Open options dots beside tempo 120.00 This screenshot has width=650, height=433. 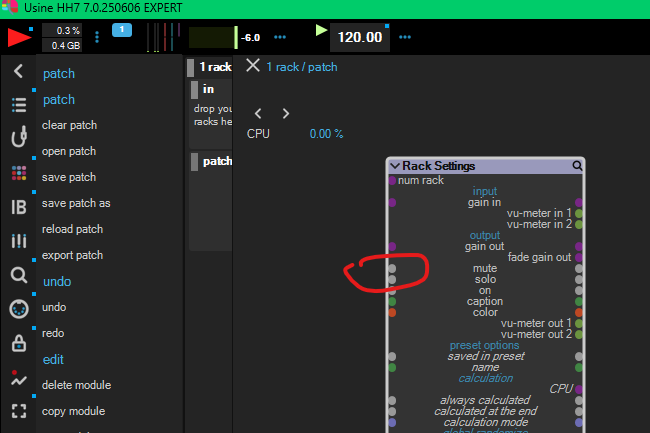(406, 37)
